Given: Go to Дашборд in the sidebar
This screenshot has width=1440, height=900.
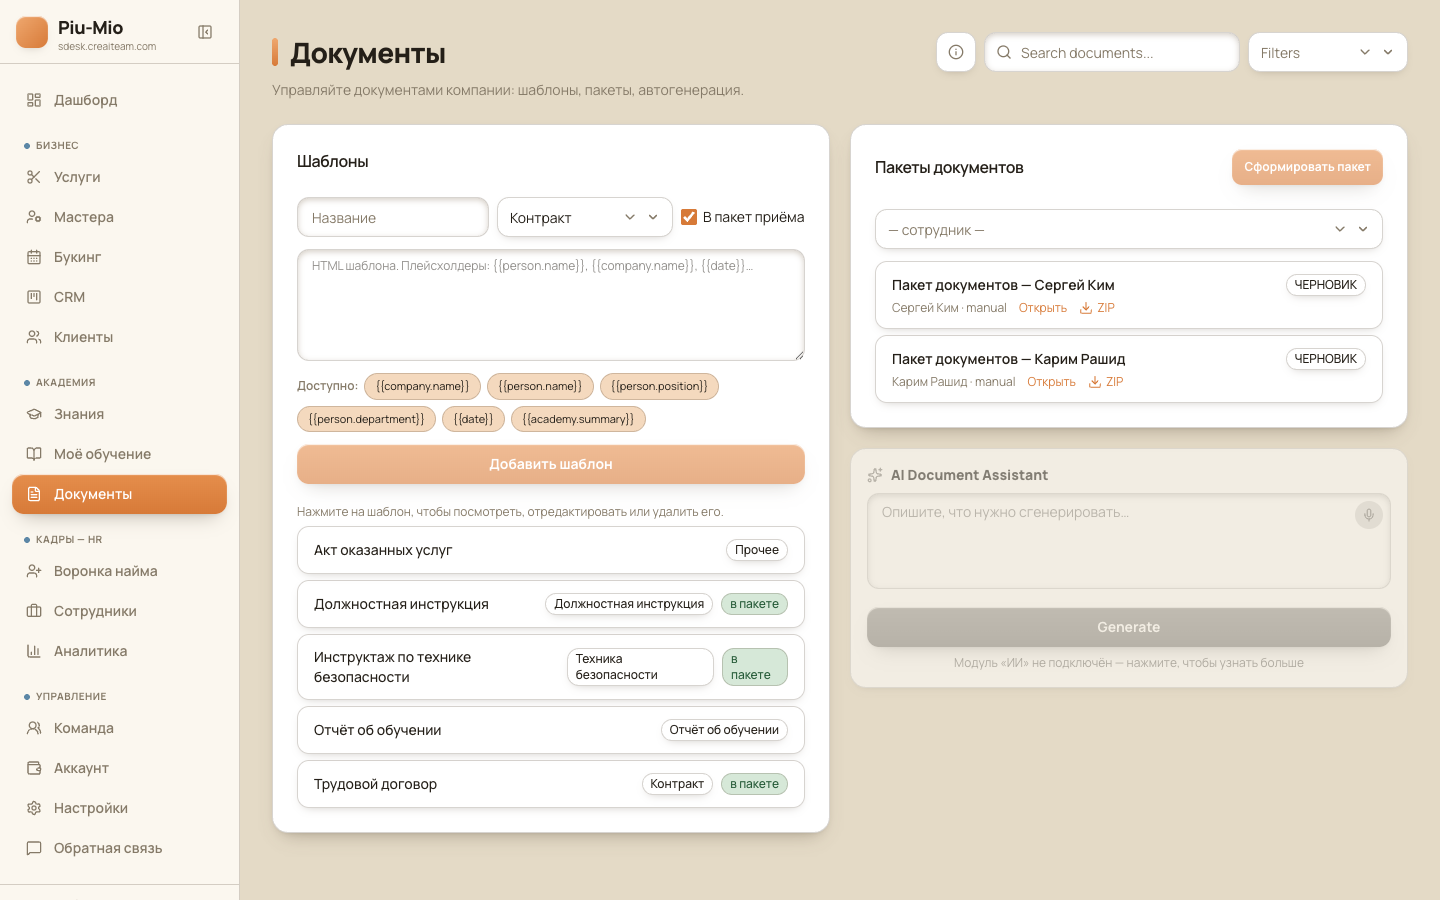Looking at the screenshot, I should [119, 100].
